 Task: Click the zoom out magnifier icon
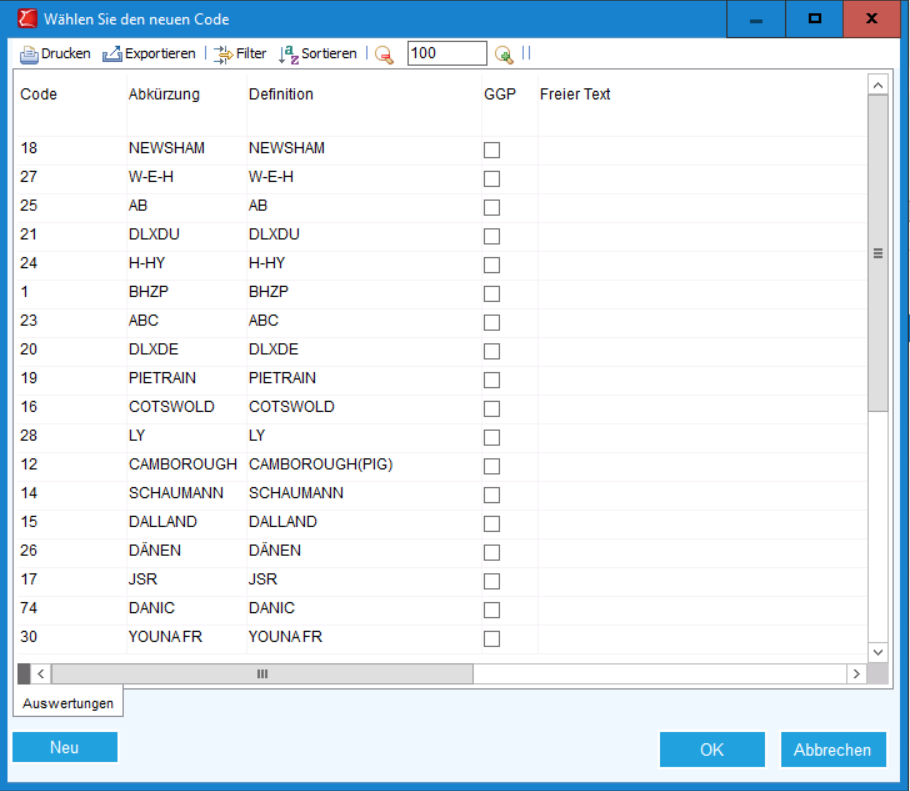pyautogui.click(x=384, y=55)
